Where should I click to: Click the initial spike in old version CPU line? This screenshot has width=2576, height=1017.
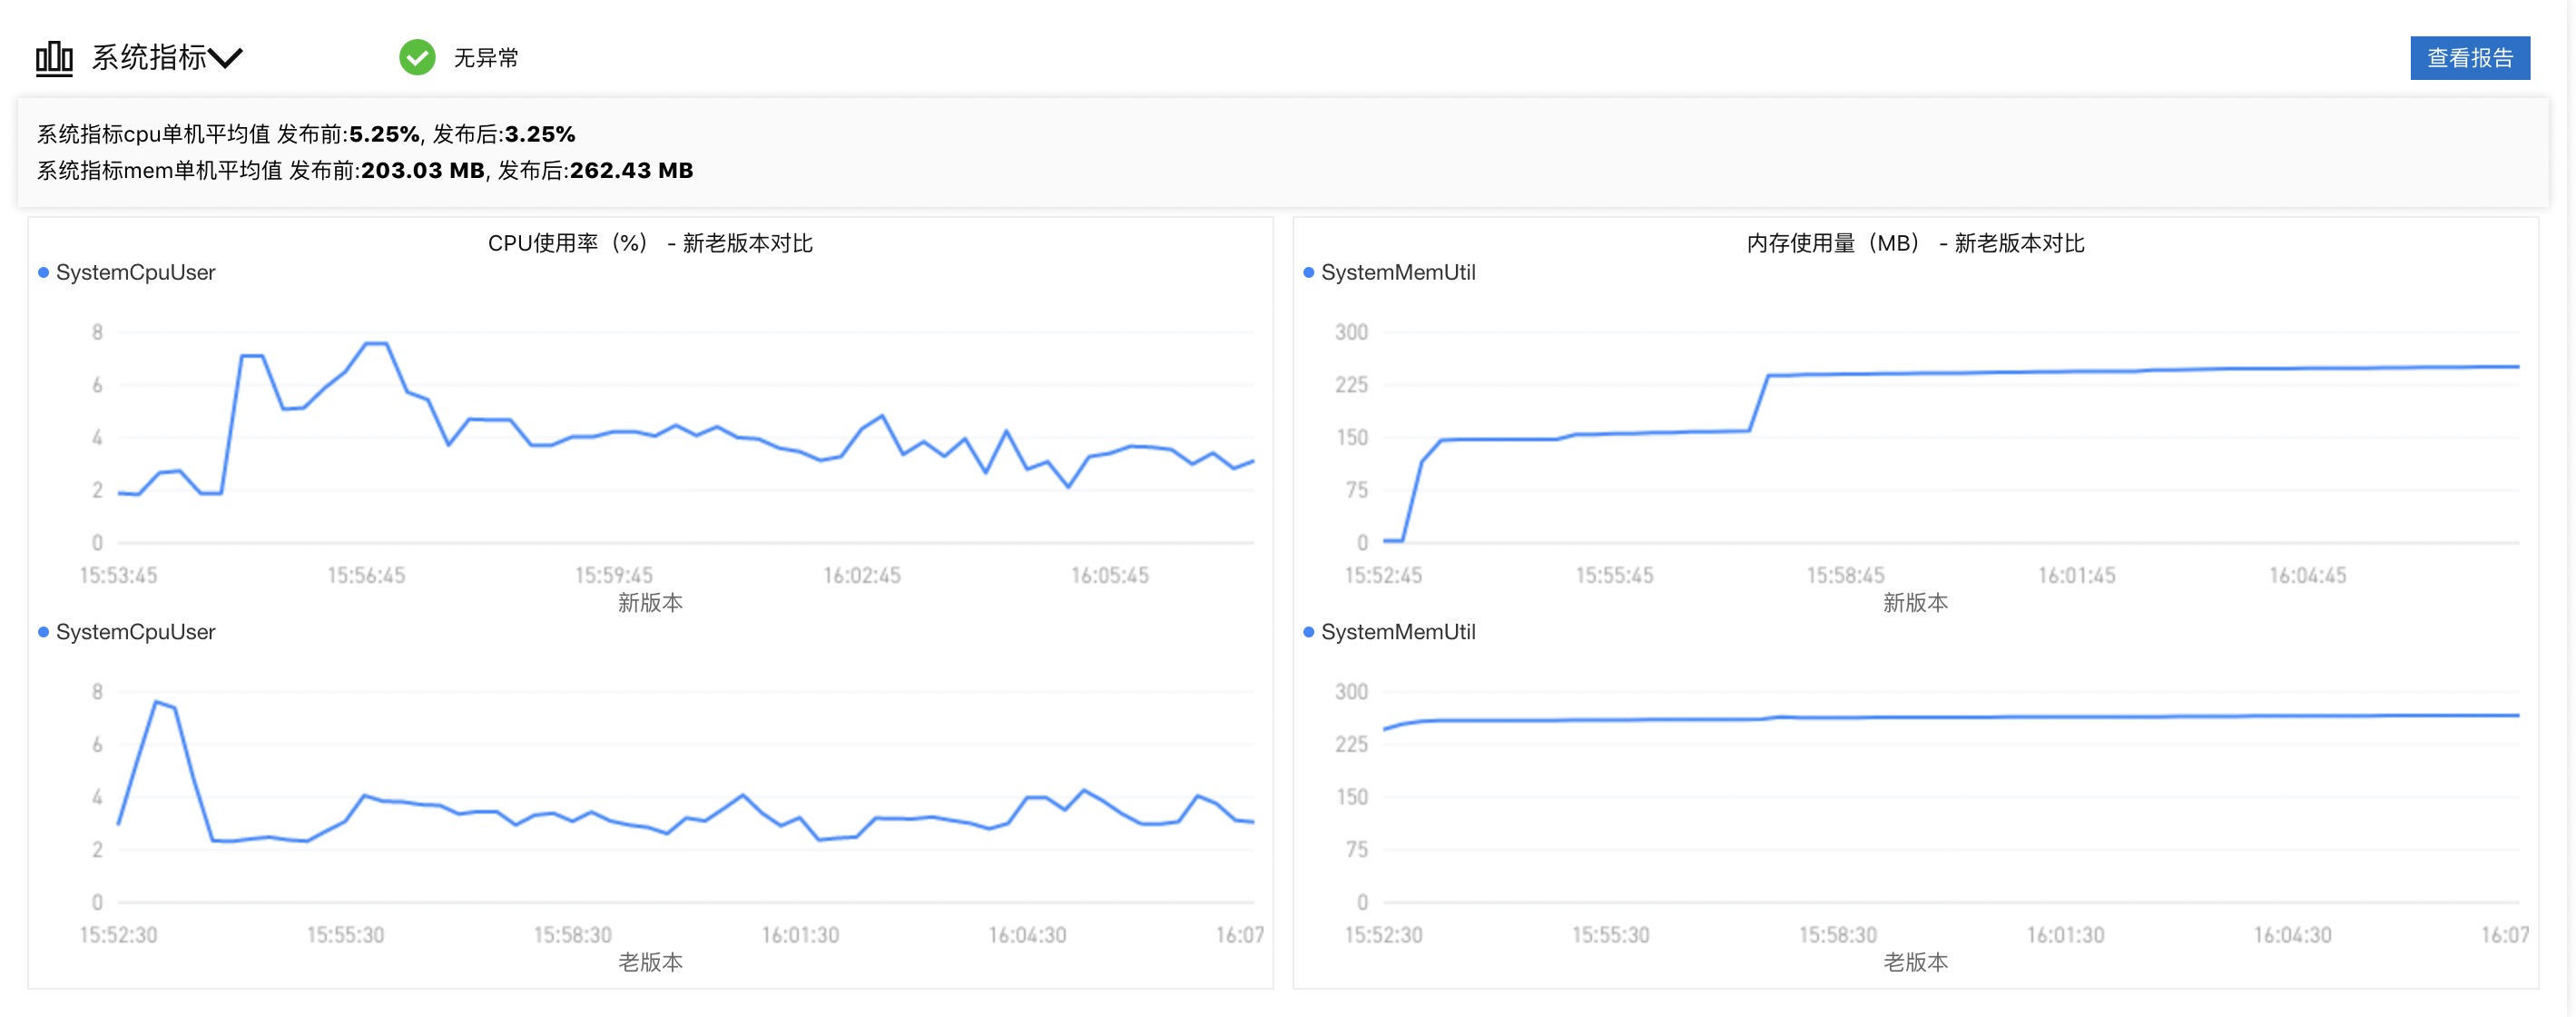pyautogui.click(x=157, y=702)
